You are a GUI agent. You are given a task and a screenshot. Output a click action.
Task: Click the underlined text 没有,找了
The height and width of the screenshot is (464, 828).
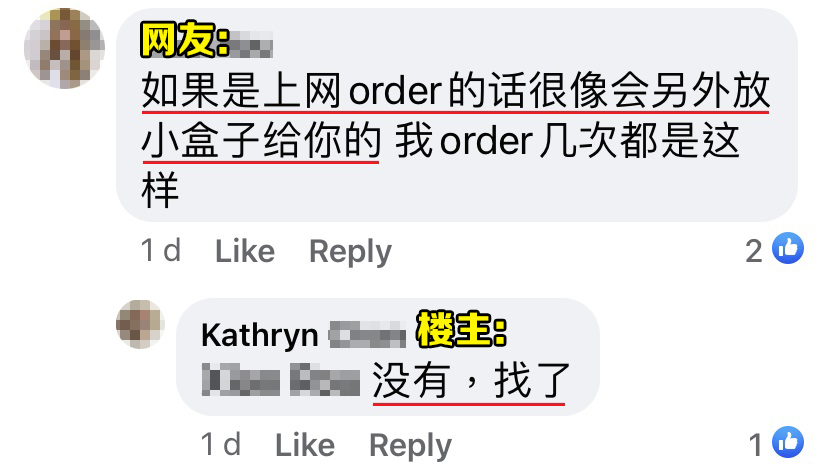471,381
